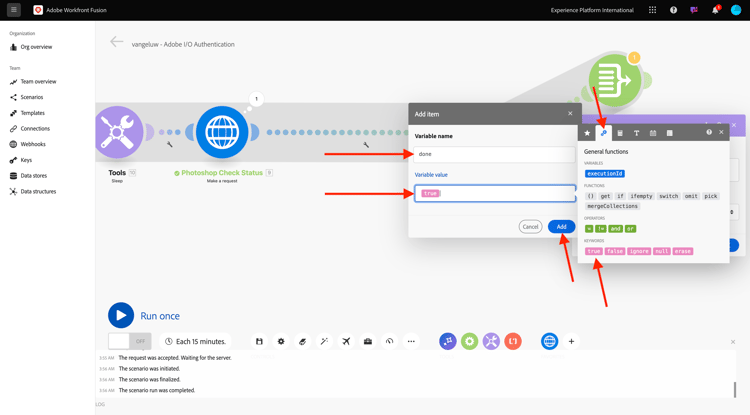This screenshot has width=750, height=415.
Task: Cancel the Add item dialog
Action: pyautogui.click(x=530, y=227)
